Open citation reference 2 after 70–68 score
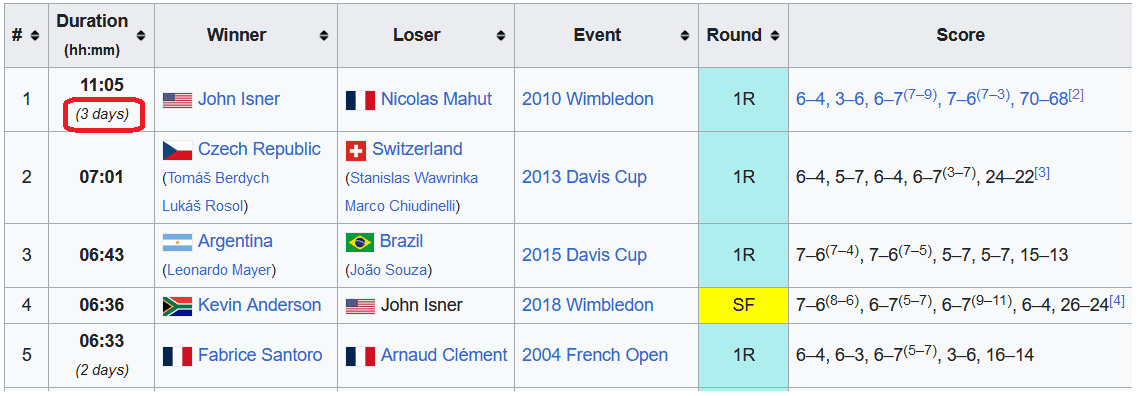Viewport: 1138px width, 396px height. click(1076, 94)
